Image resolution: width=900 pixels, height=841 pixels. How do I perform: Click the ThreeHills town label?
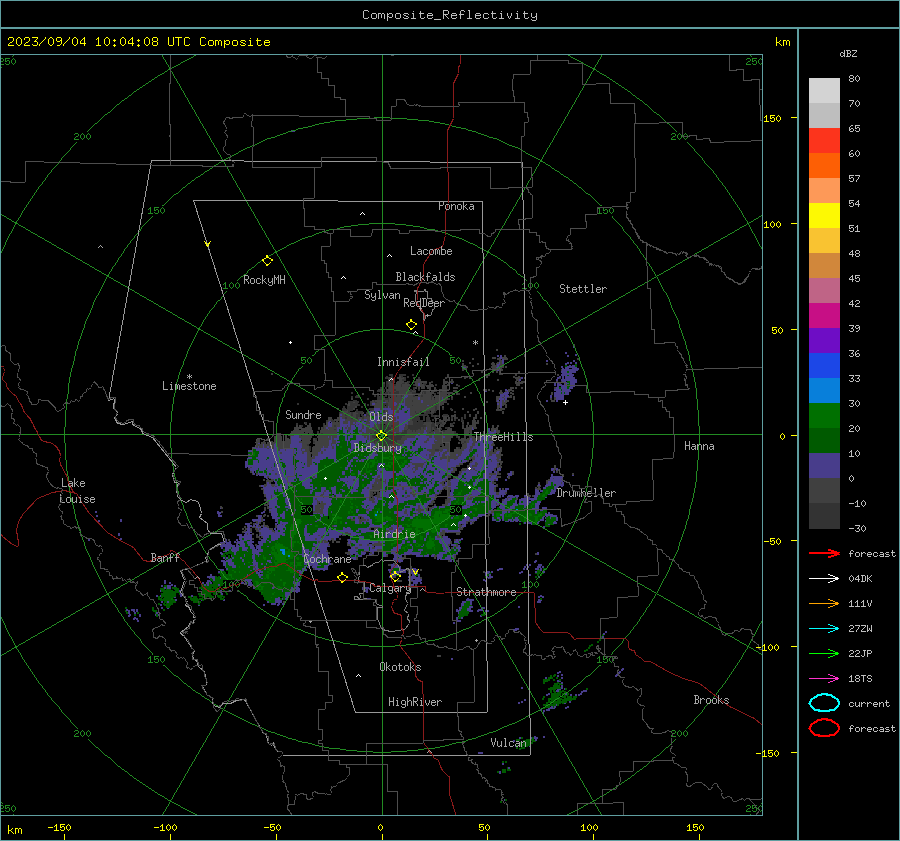tap(503, 437)
